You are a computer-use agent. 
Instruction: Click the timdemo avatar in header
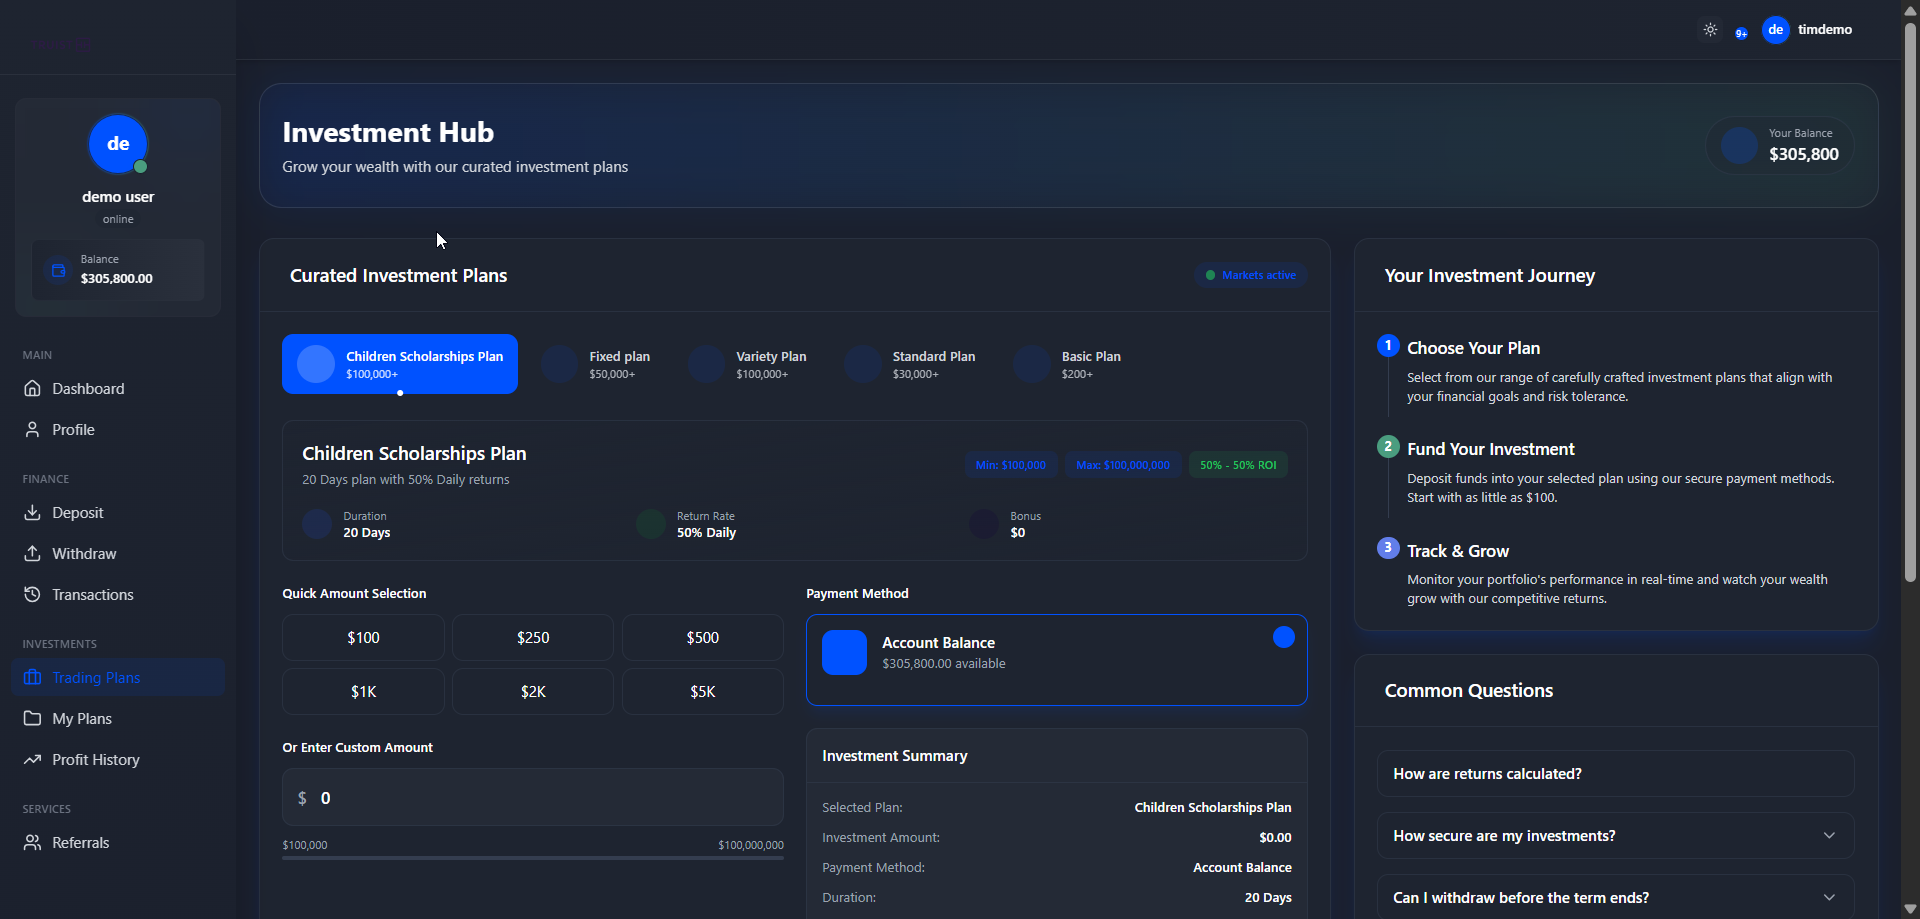coord(1775,30)
